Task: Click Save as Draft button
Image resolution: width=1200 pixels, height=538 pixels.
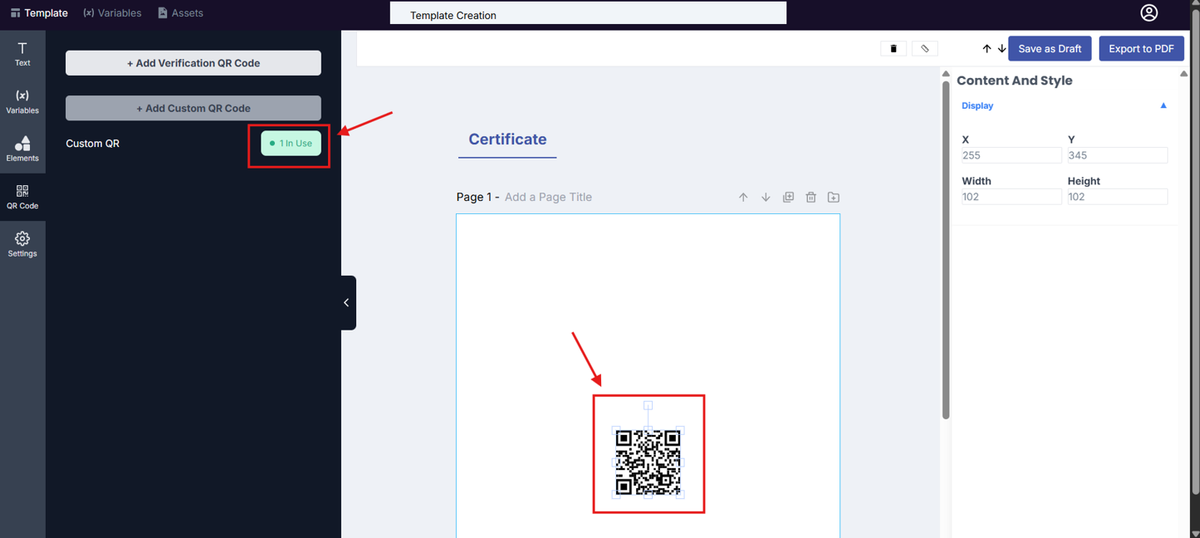Action: coord(1050,49)
